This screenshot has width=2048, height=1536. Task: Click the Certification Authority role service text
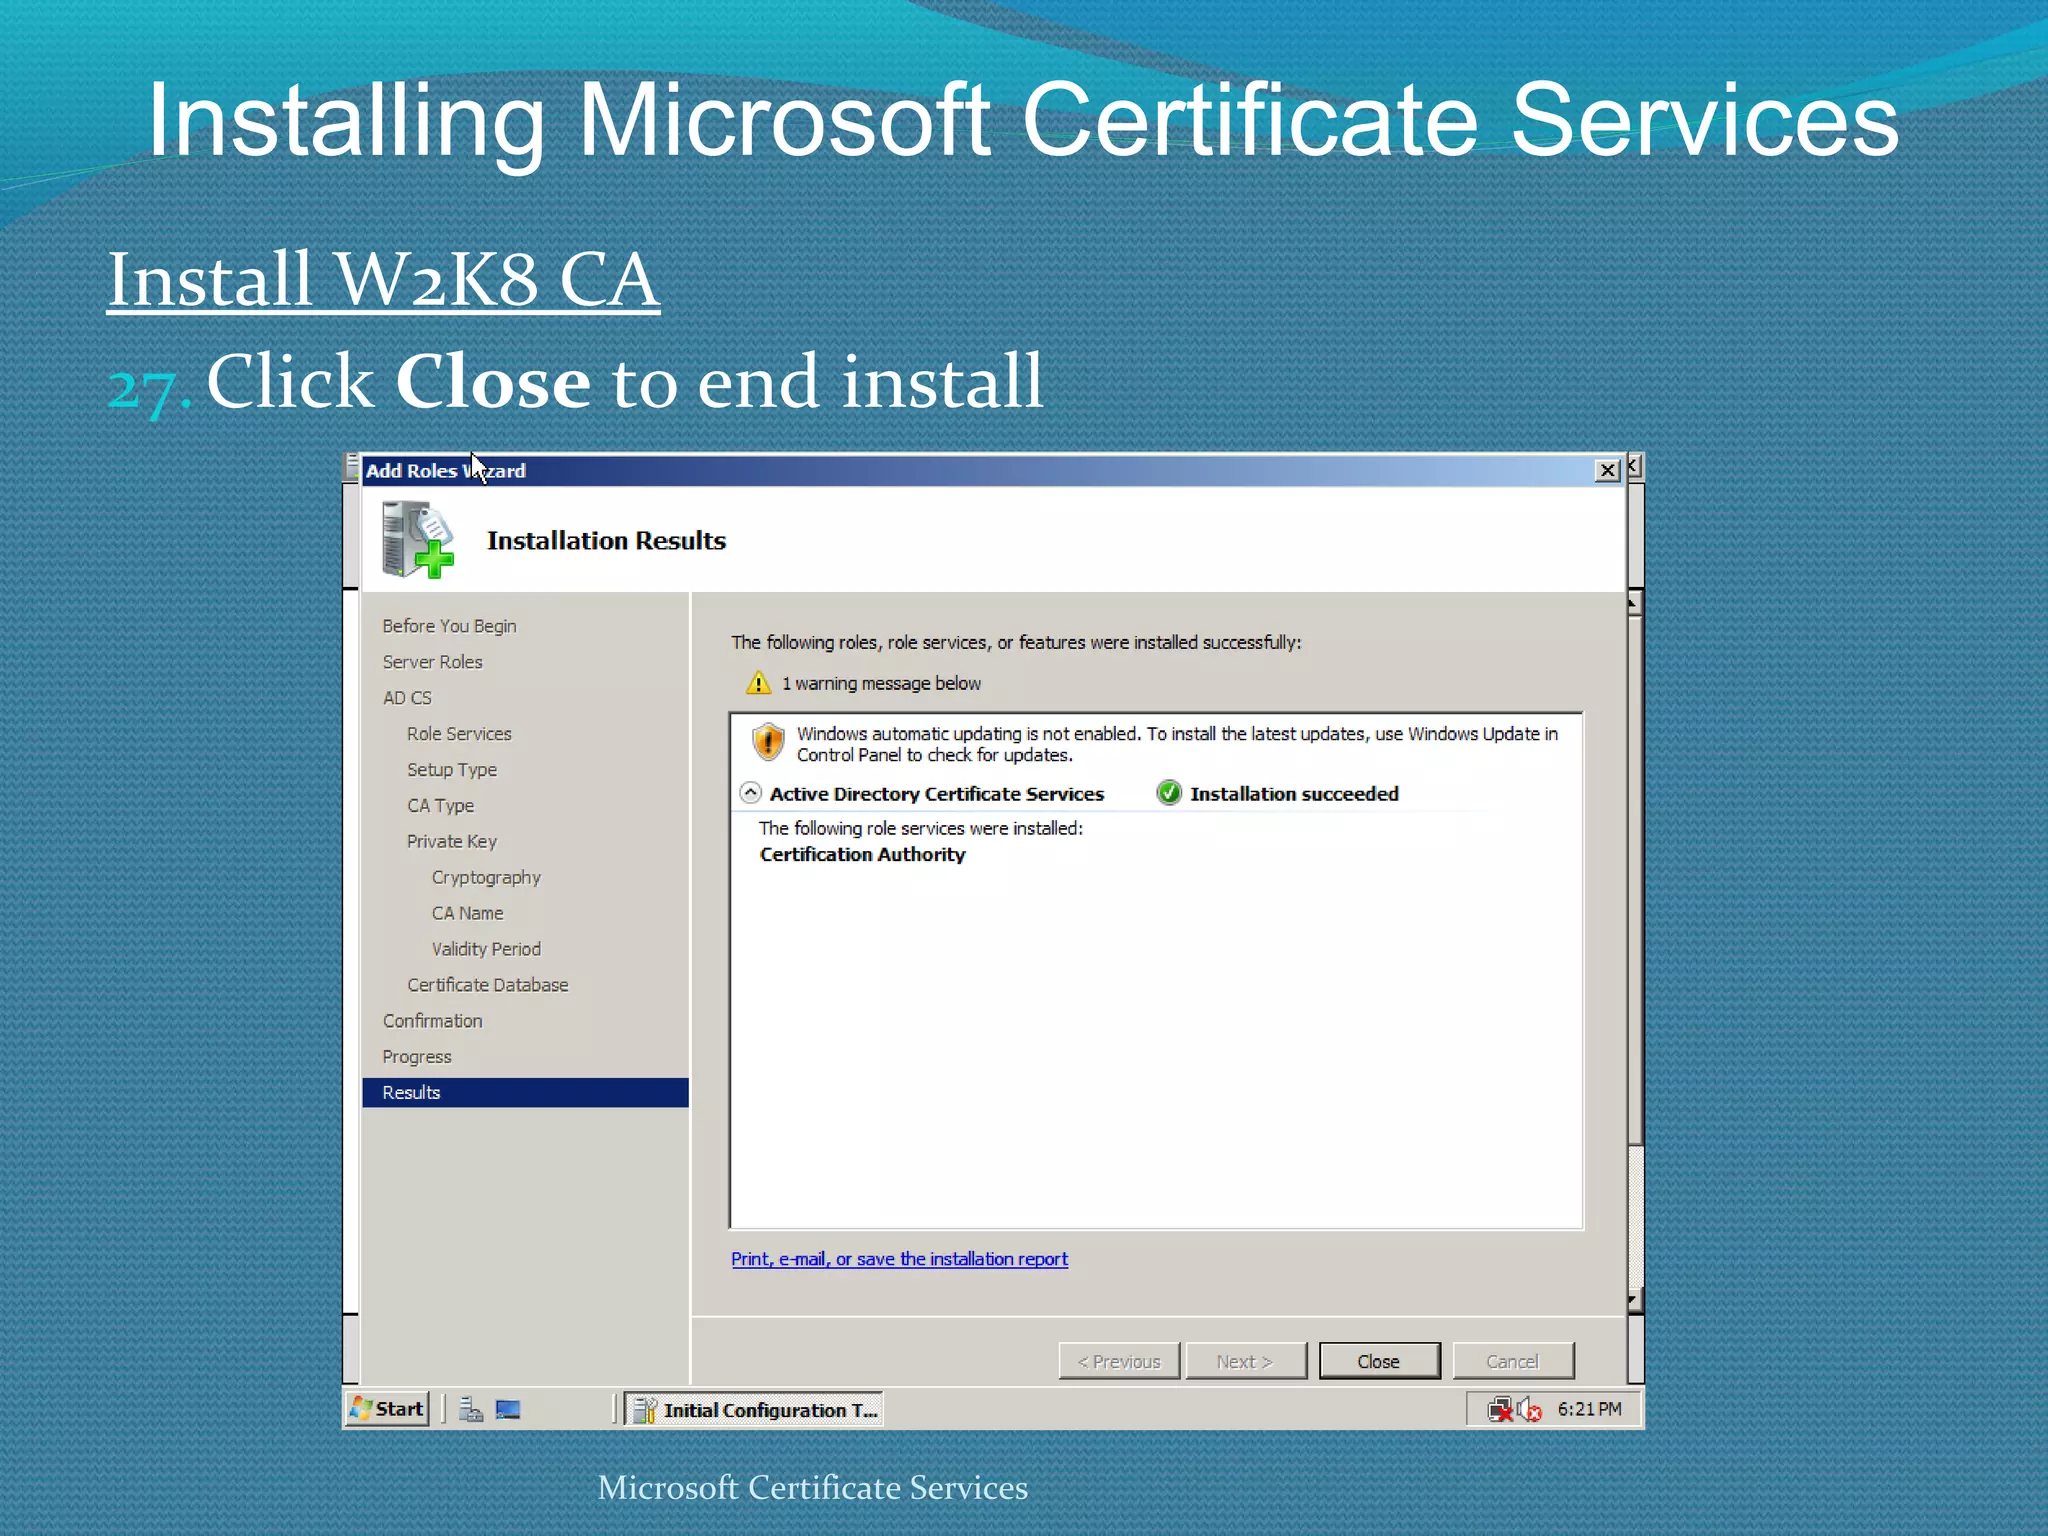point(862,855)
